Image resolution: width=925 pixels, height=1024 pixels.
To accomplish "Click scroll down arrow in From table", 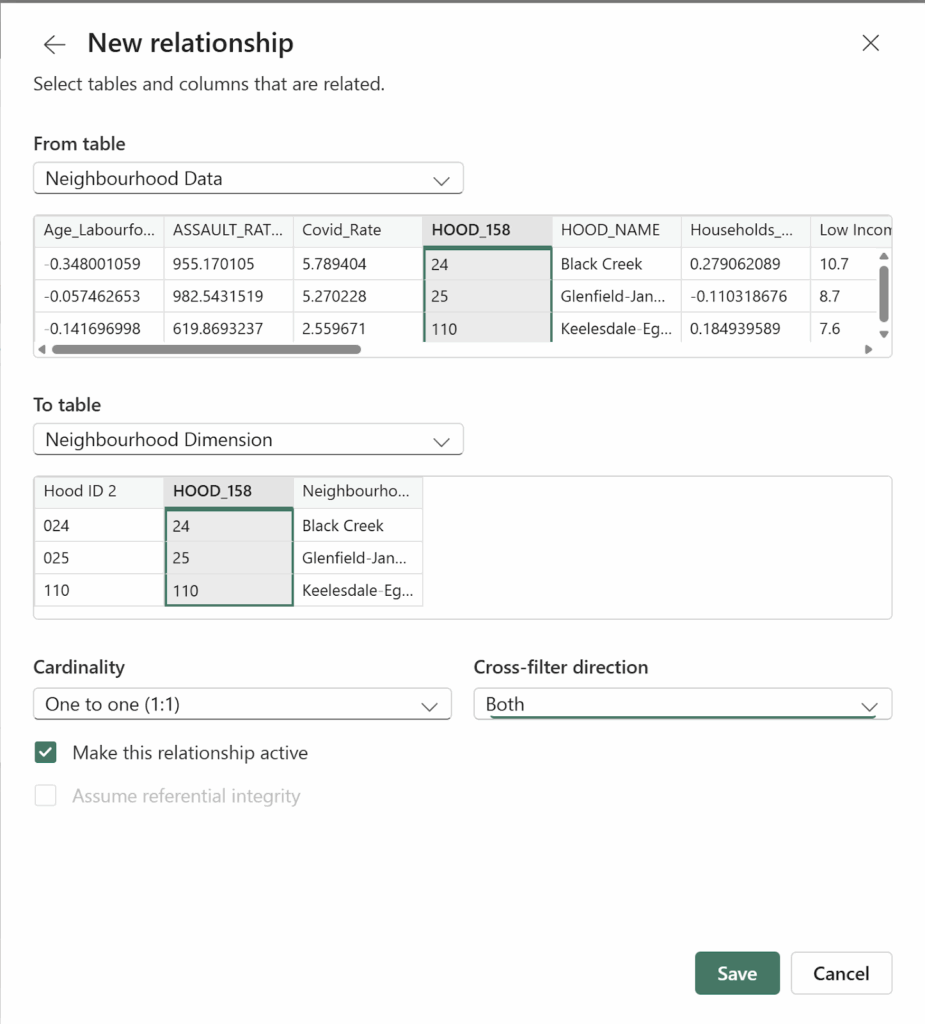I will click(x=882, y=334).
